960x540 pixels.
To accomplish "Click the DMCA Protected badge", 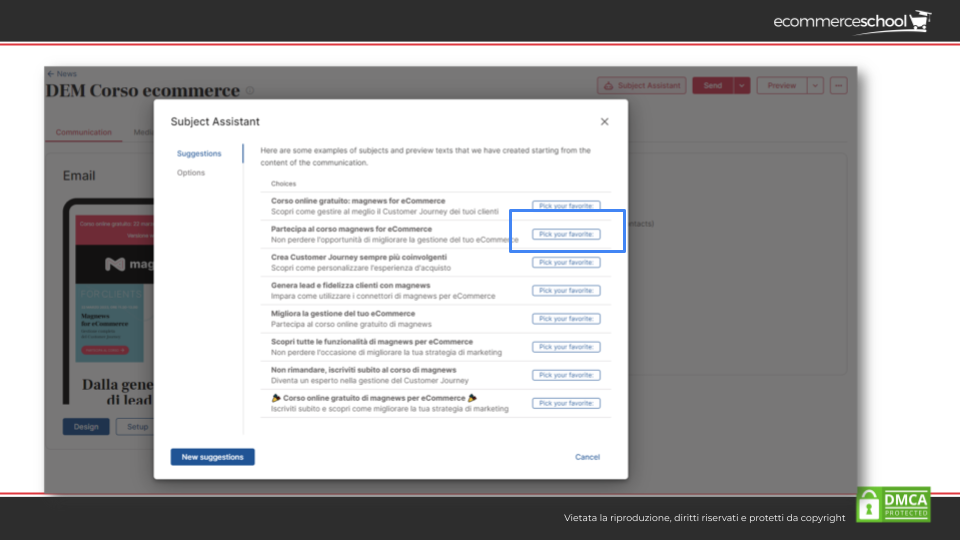I will tap(893, 504).
